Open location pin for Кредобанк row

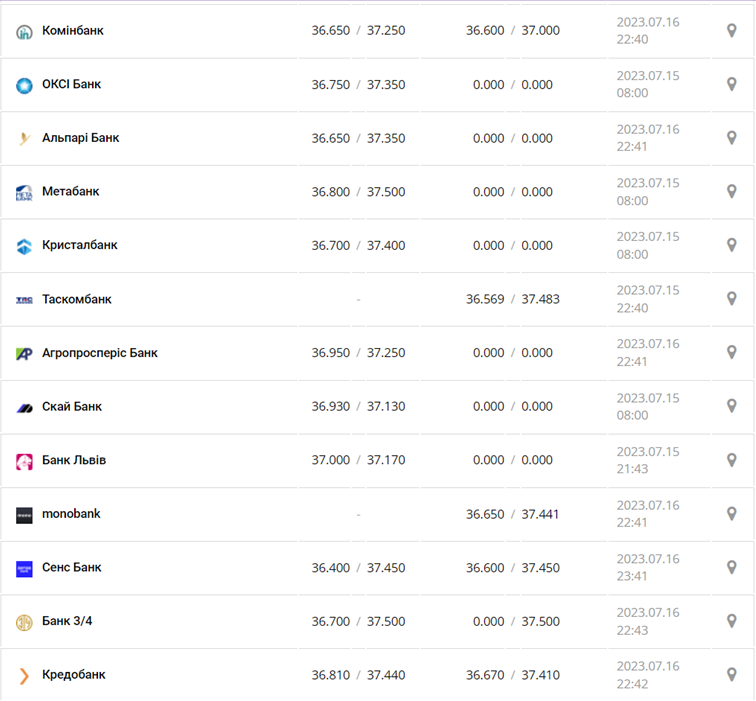coord(731,674)
